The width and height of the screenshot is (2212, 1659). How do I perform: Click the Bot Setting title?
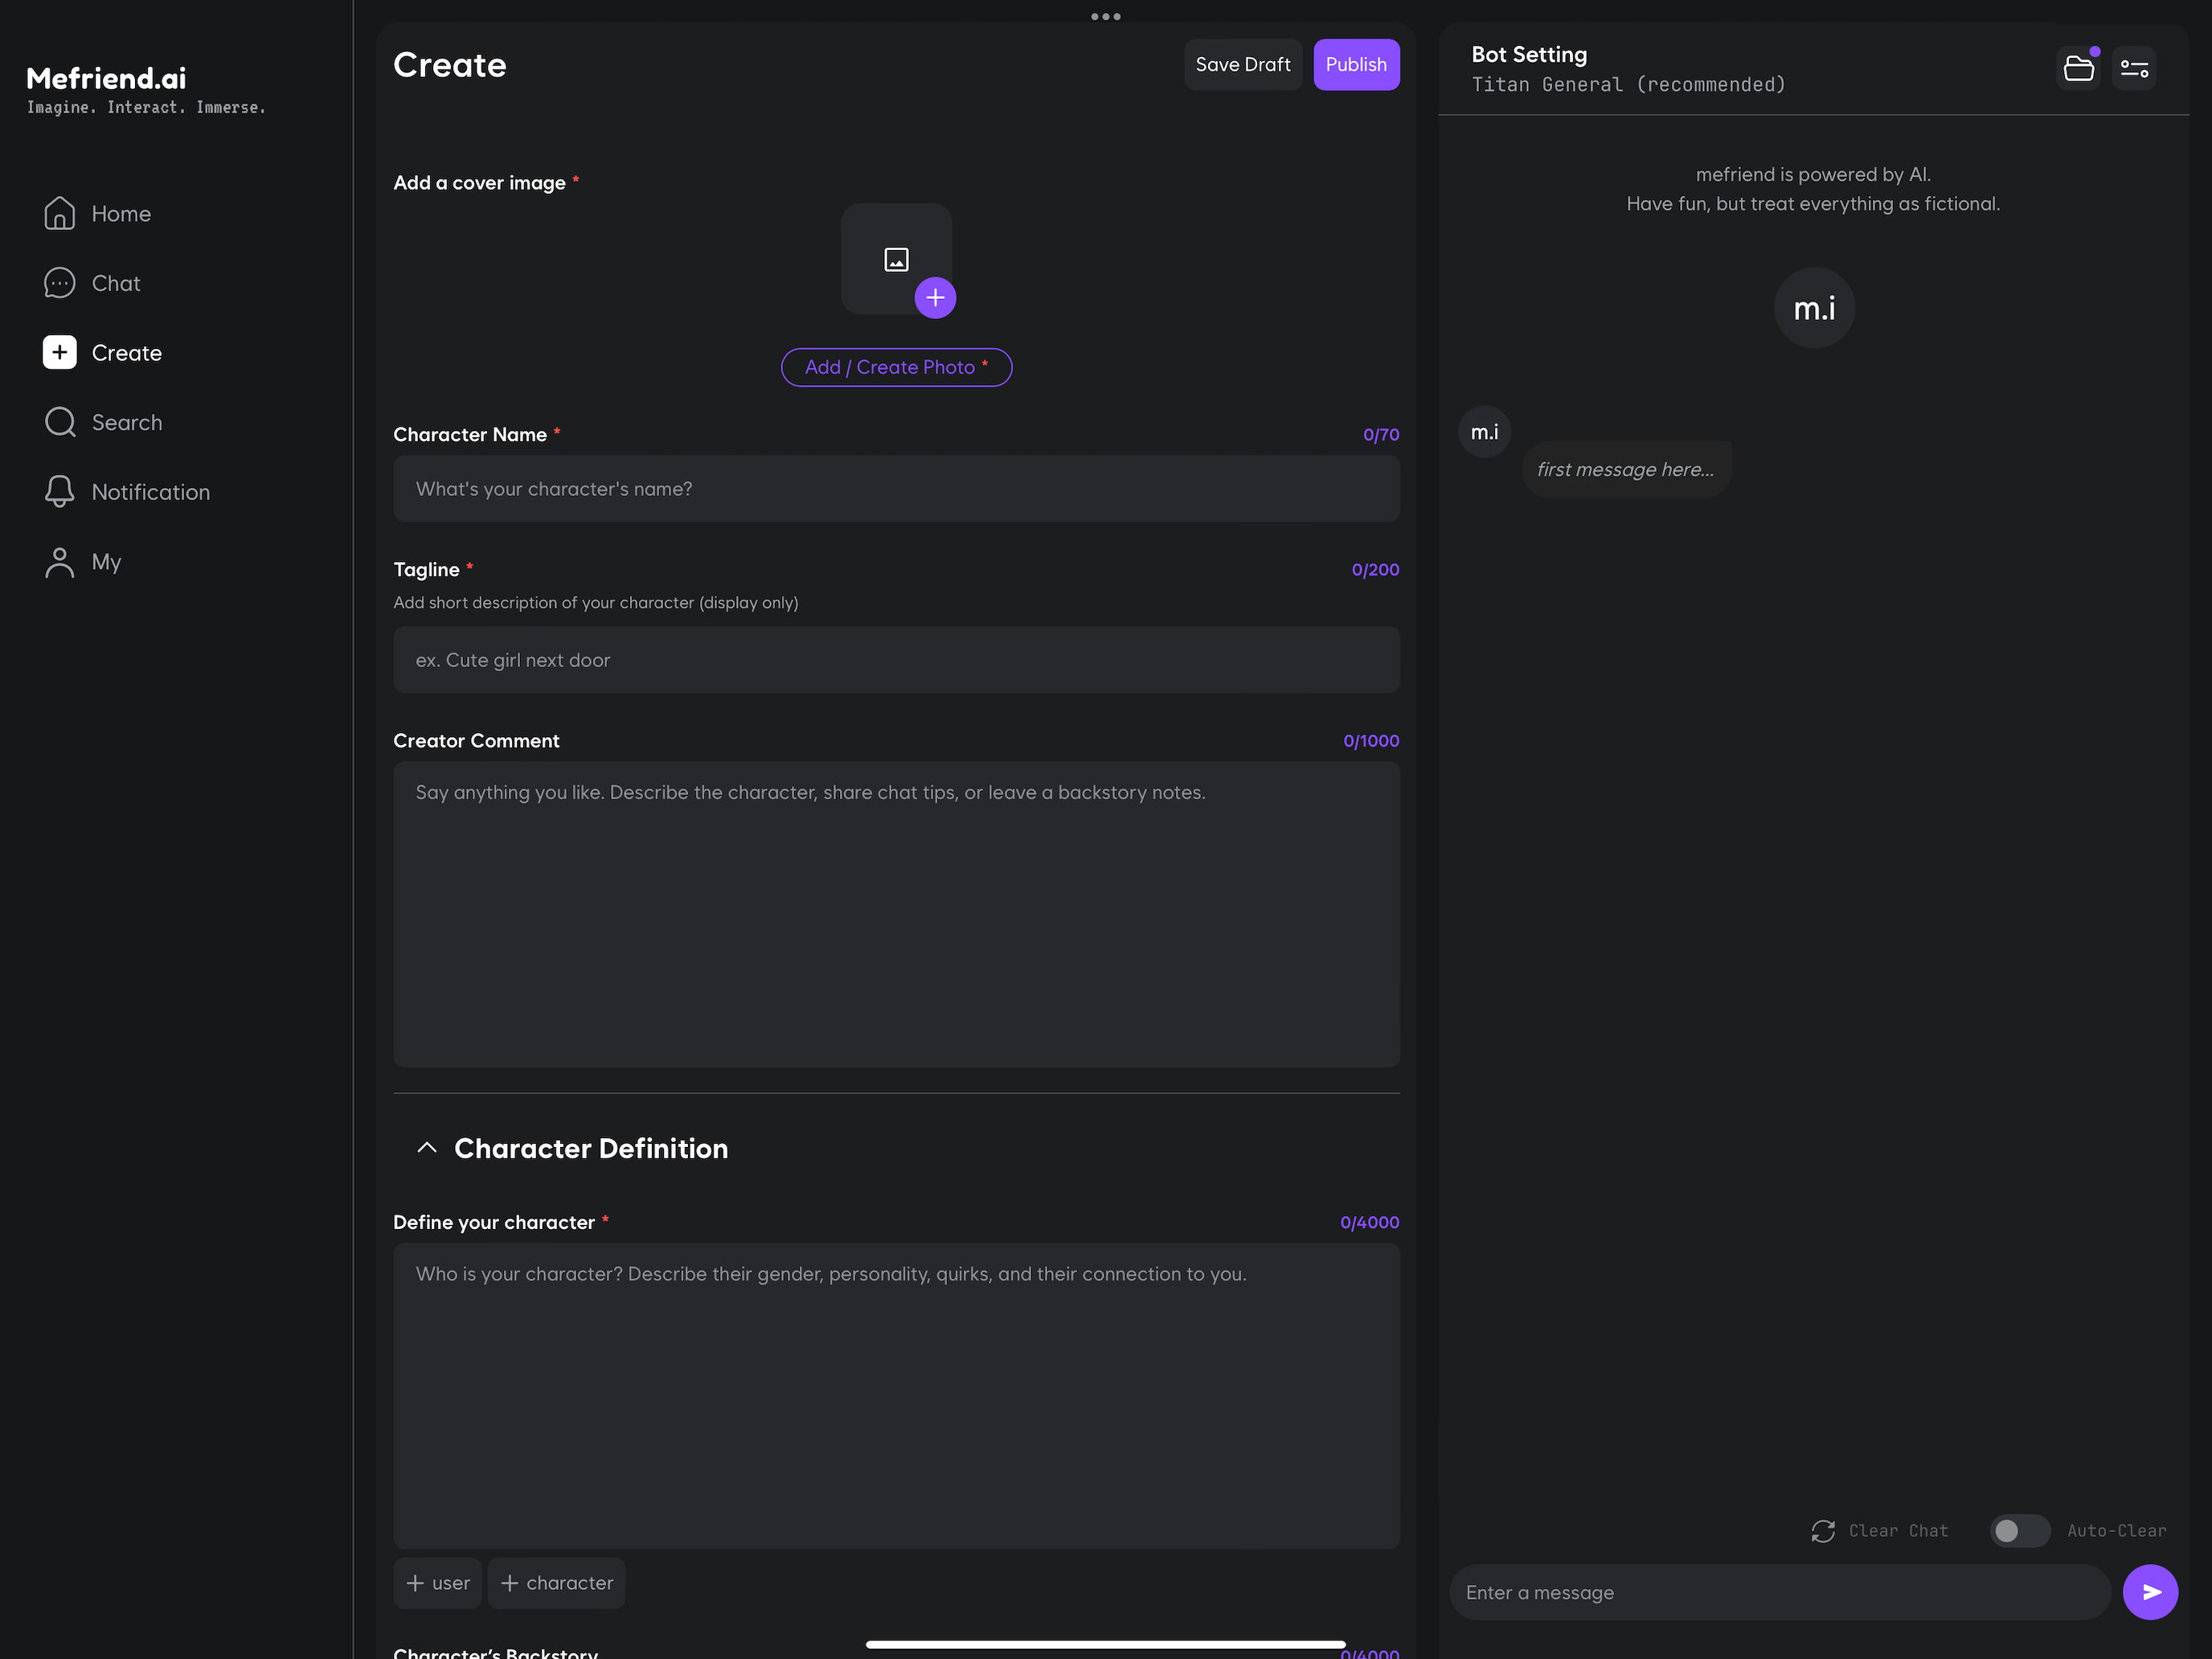click(1529, 54)
